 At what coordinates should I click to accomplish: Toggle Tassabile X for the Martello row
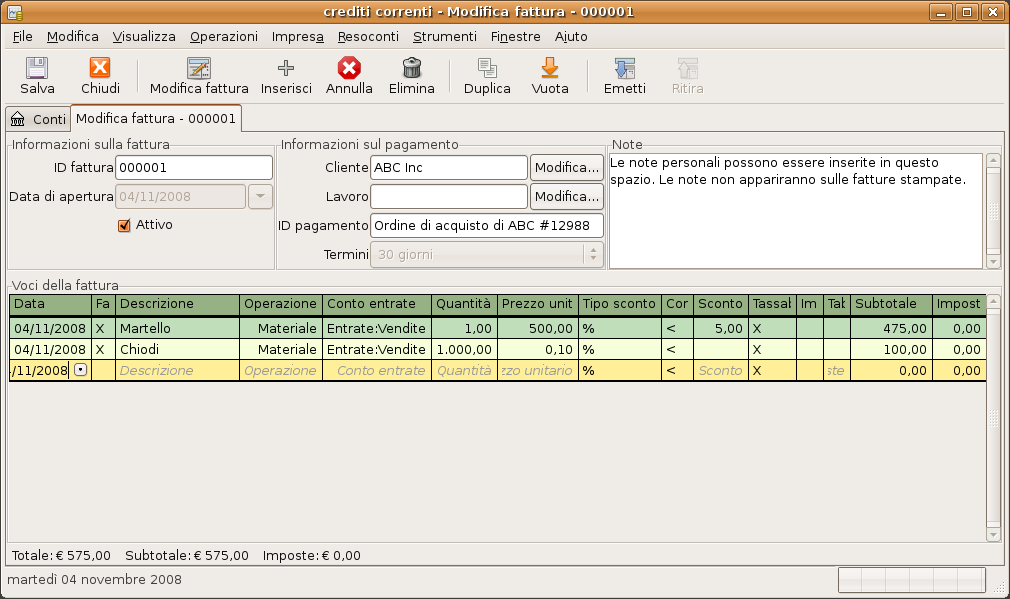(757, 328)
